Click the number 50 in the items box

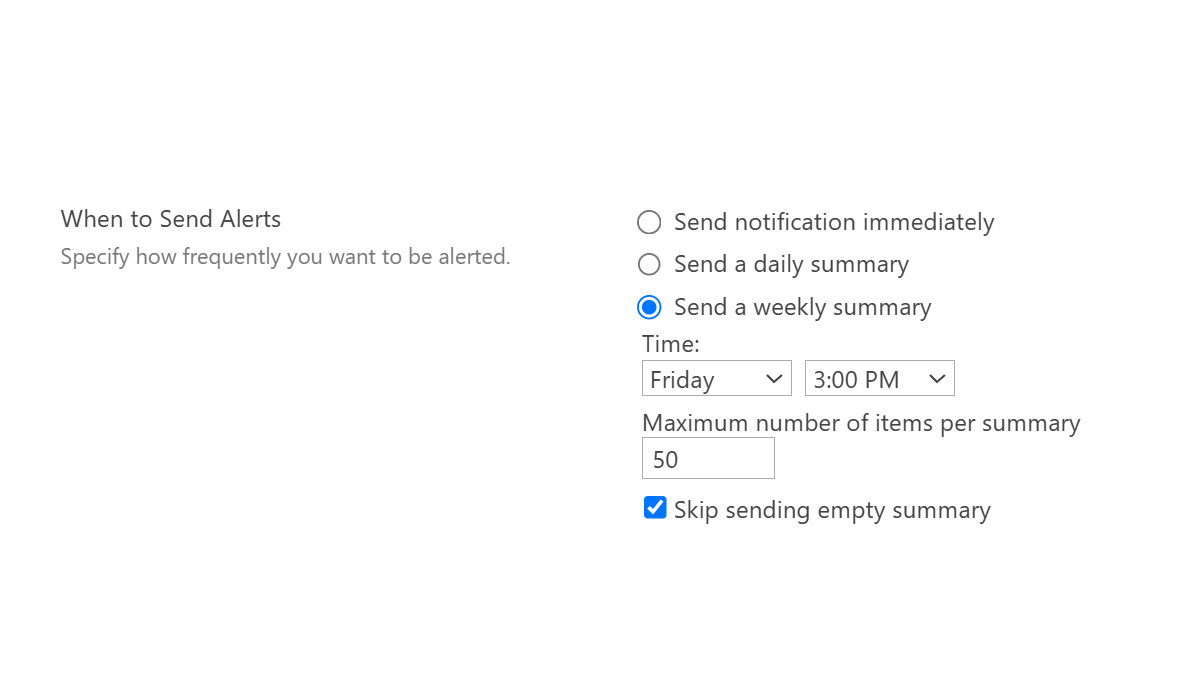(665, 460)
